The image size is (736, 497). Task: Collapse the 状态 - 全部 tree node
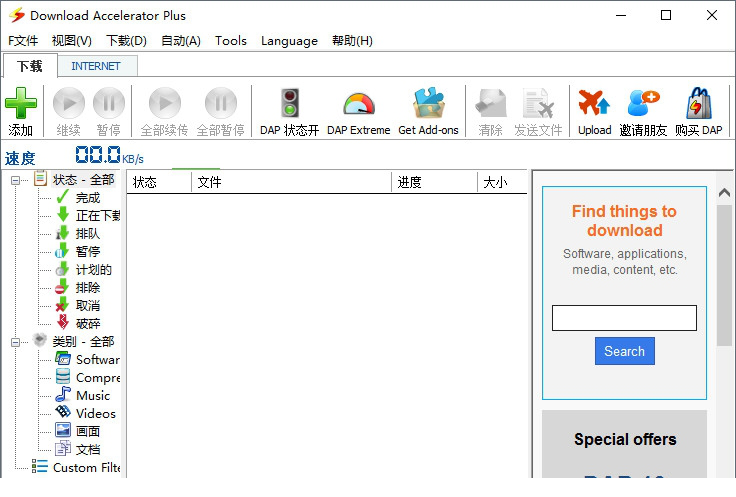(15, 180)
